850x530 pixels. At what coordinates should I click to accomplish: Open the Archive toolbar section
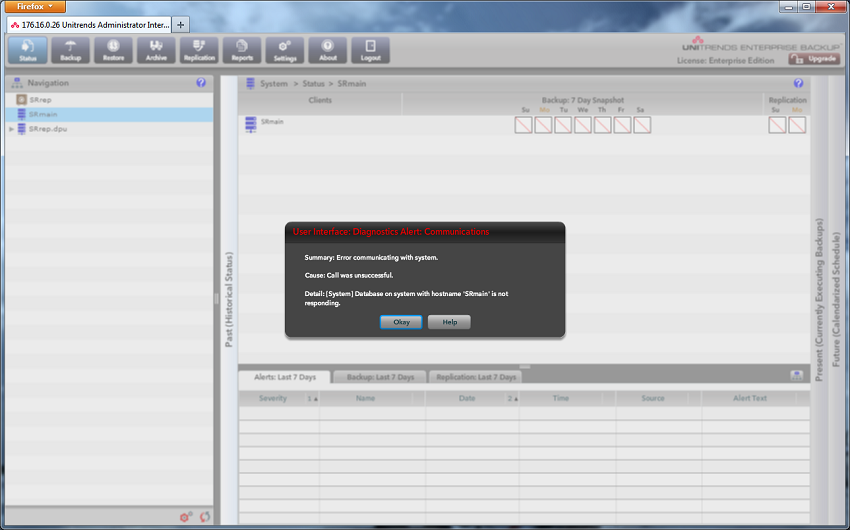click(156, 50)
